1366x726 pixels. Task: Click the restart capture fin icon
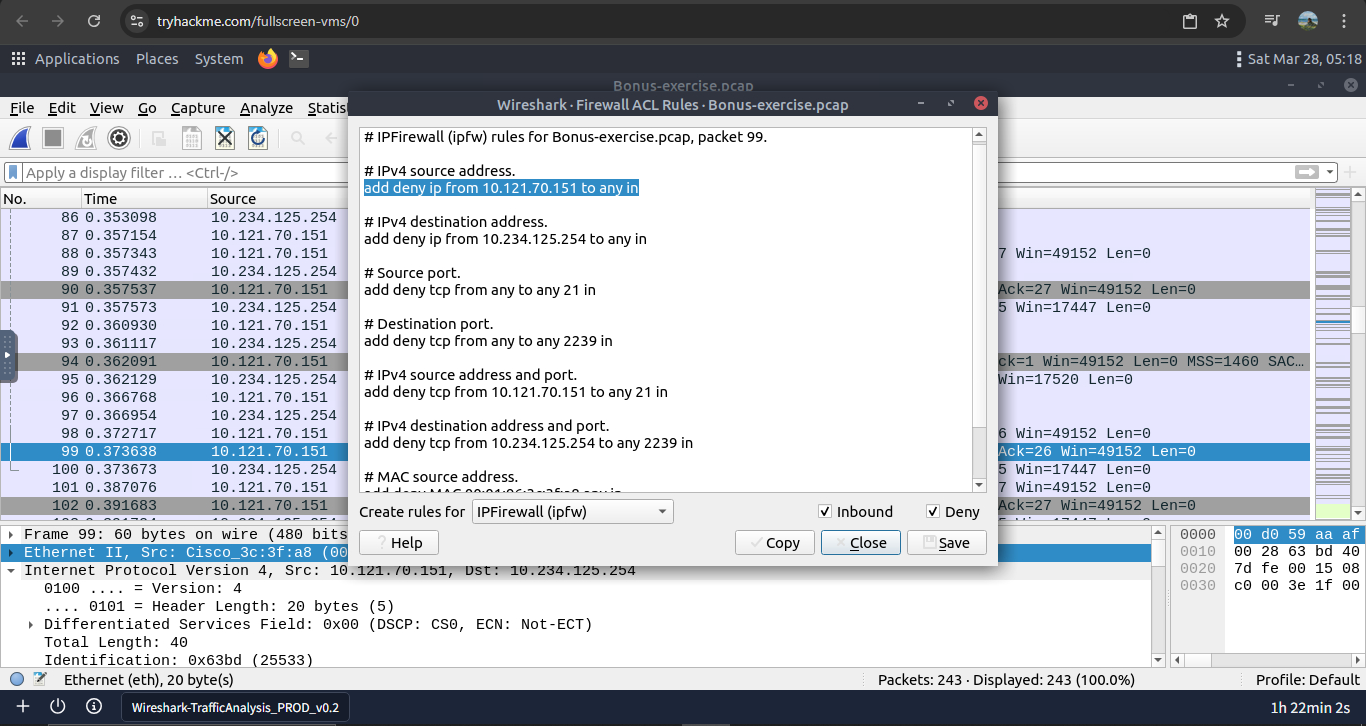click(x=86, y=138)
